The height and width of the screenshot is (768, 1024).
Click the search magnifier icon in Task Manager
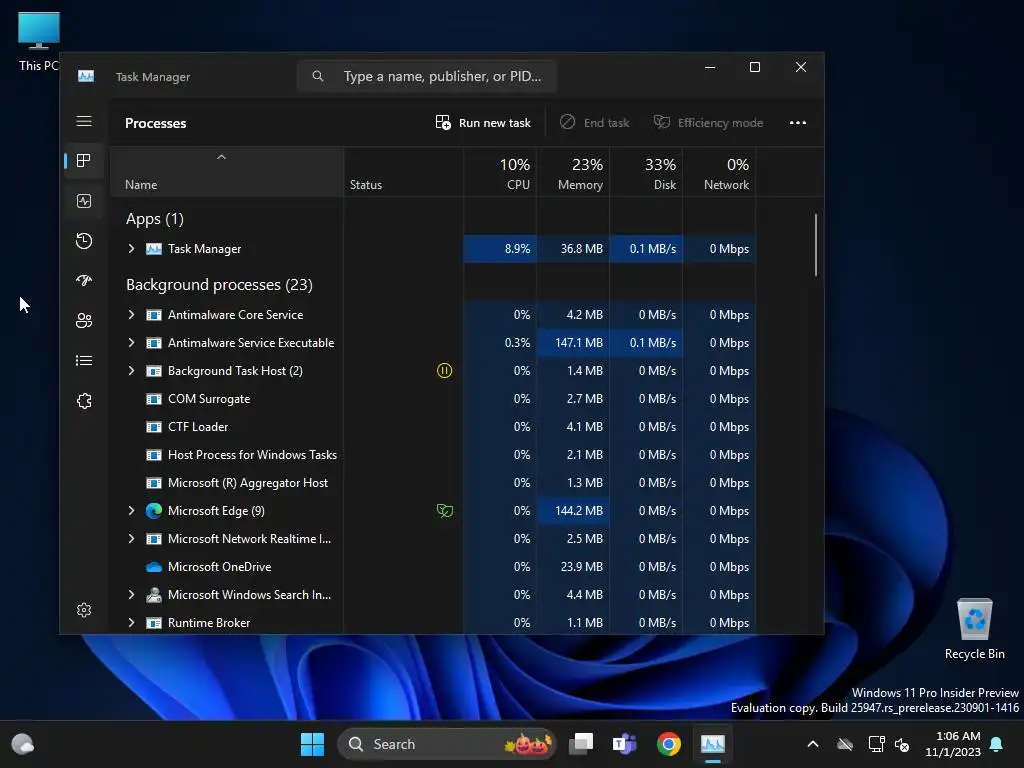point(317,76)
